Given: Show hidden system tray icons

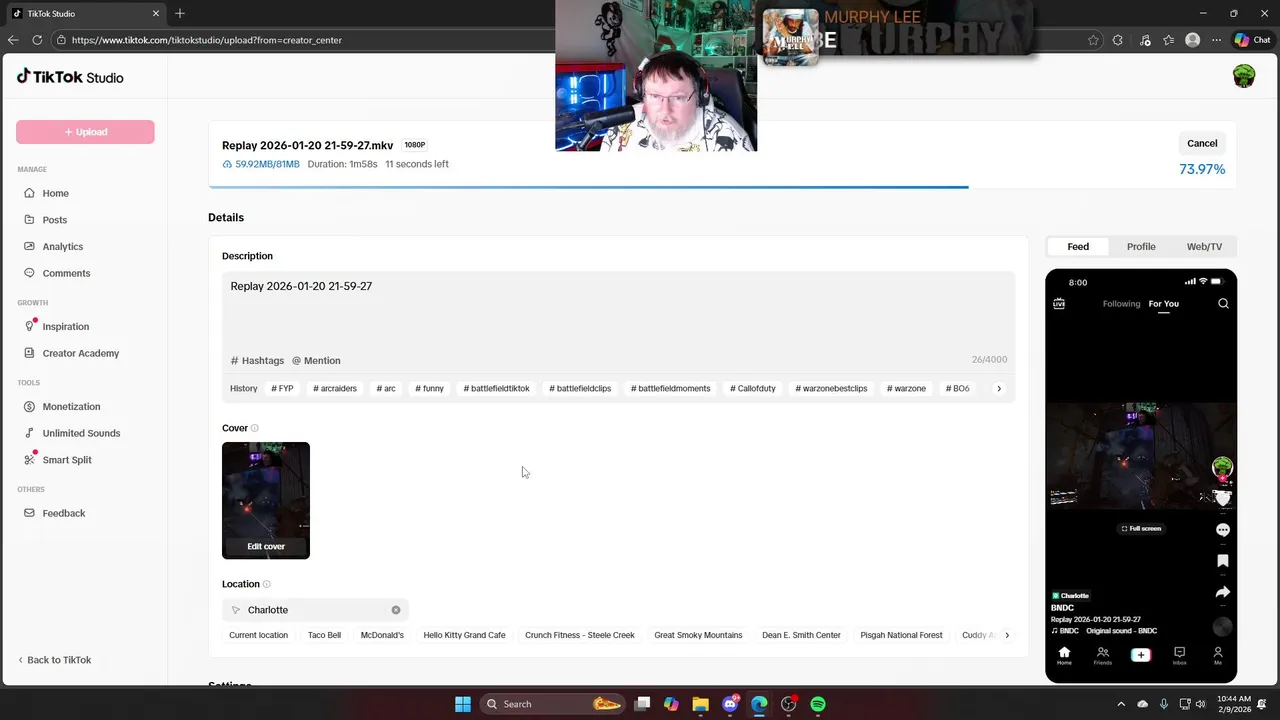Looking at the screenshot, I should pos(1121,704).
